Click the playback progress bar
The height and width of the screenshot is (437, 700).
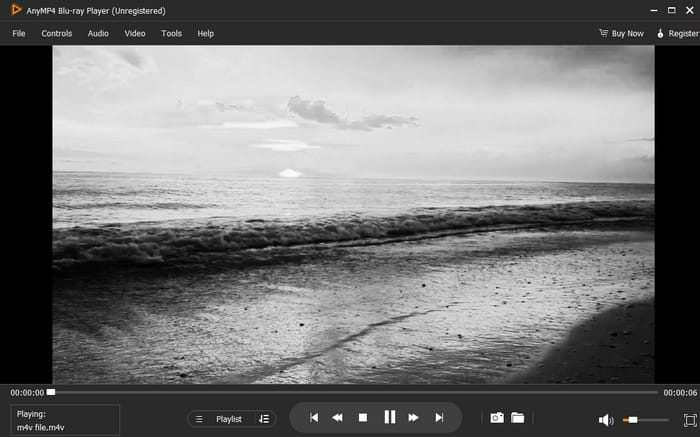[353, 392]
